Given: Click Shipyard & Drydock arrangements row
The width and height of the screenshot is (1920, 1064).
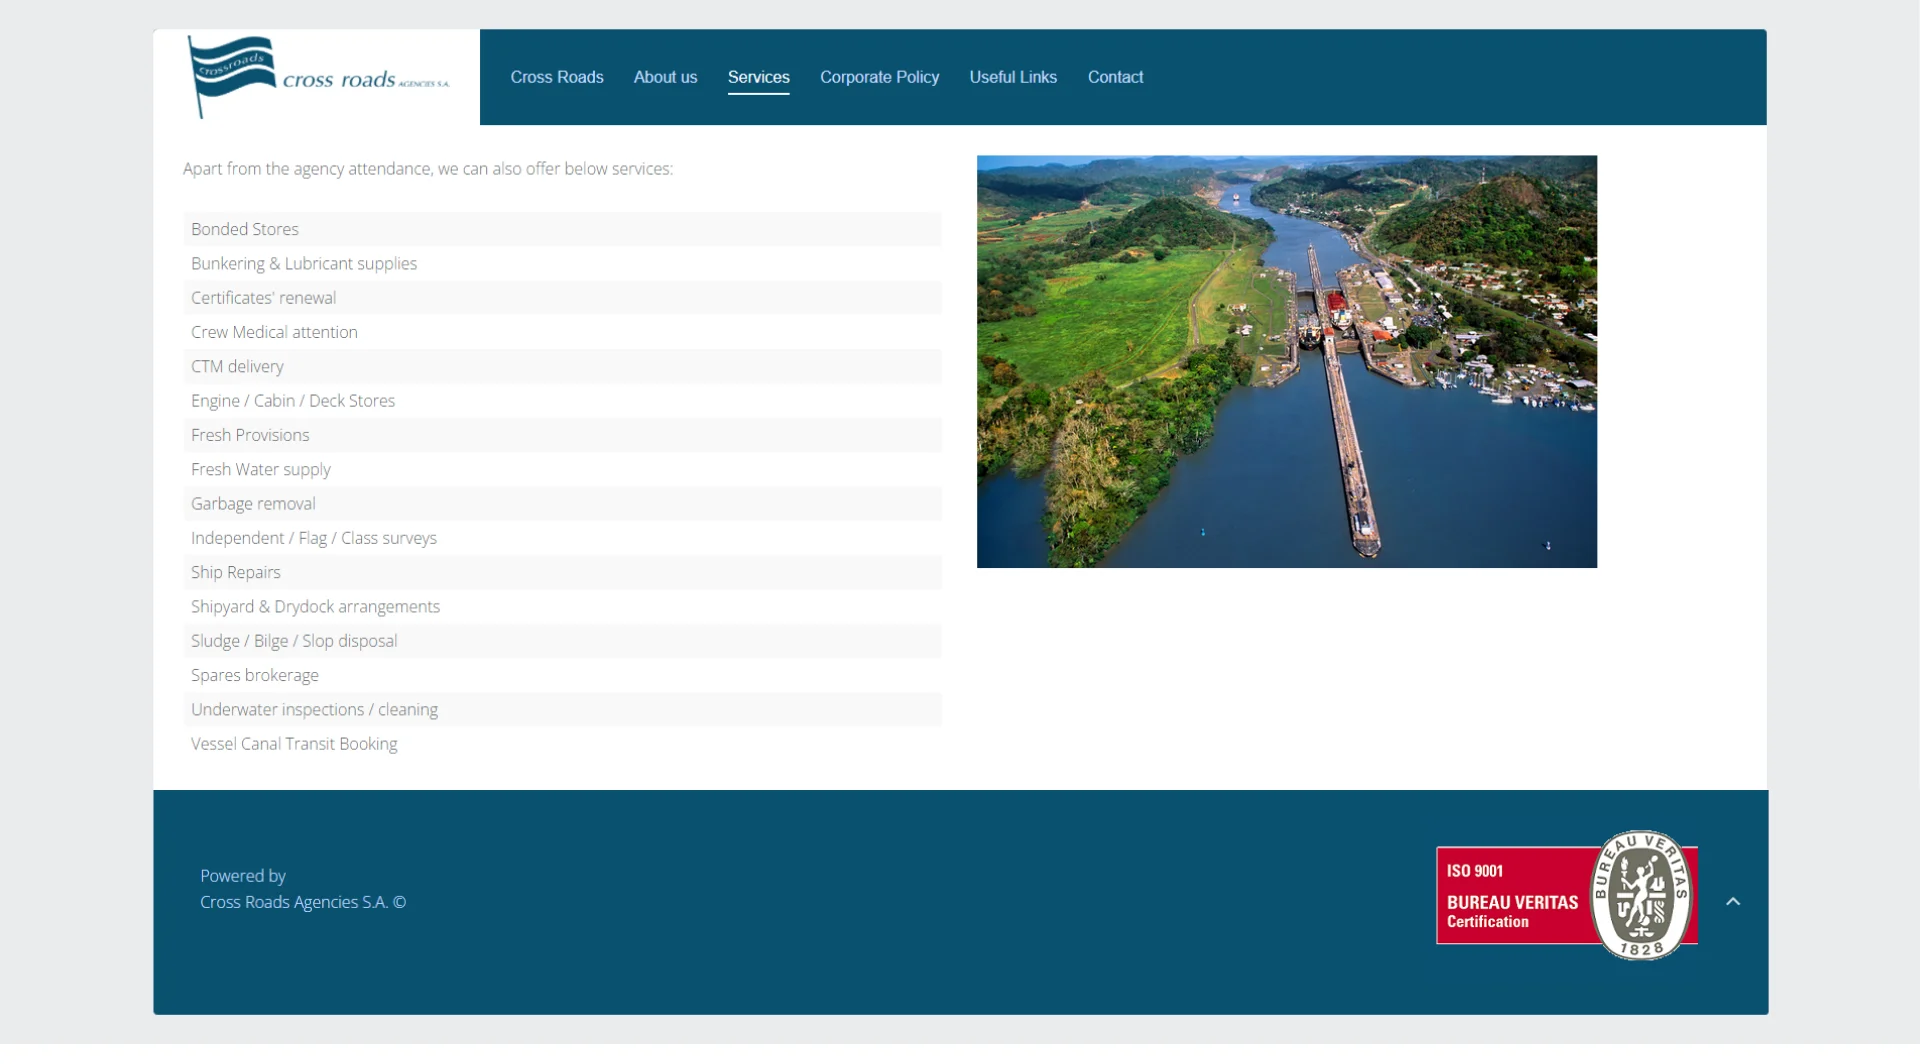Looking at the screenshot, I should [563, 607].
